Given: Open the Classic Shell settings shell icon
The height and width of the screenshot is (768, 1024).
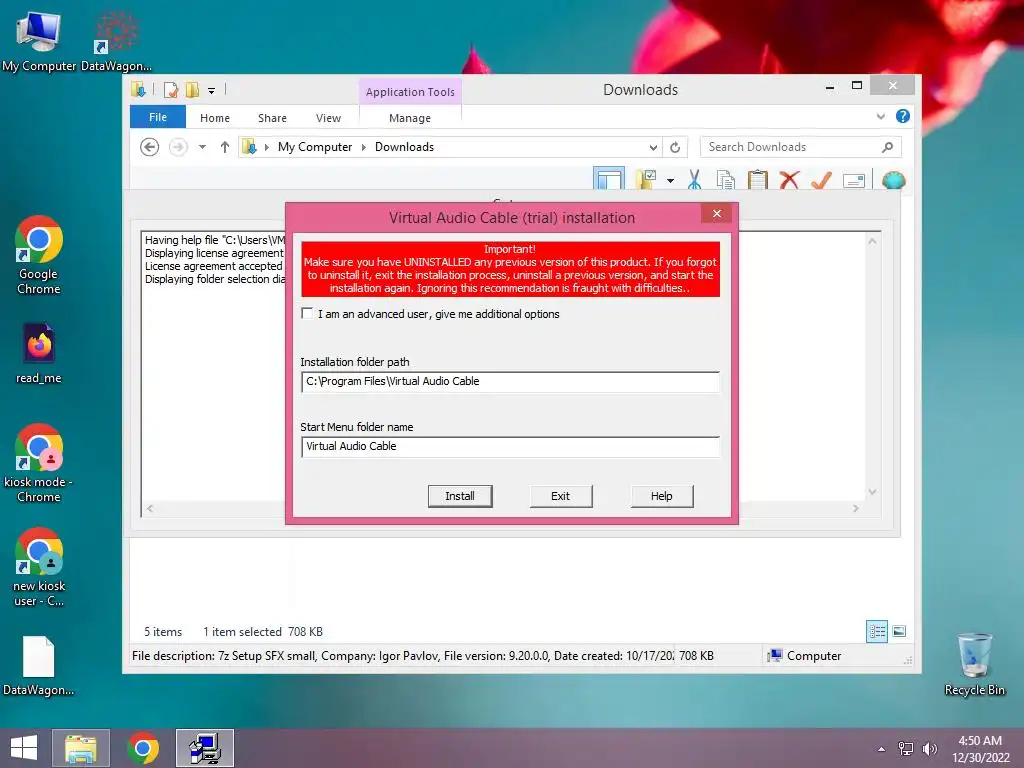Looking at the screenshot, I should (893, 180).
